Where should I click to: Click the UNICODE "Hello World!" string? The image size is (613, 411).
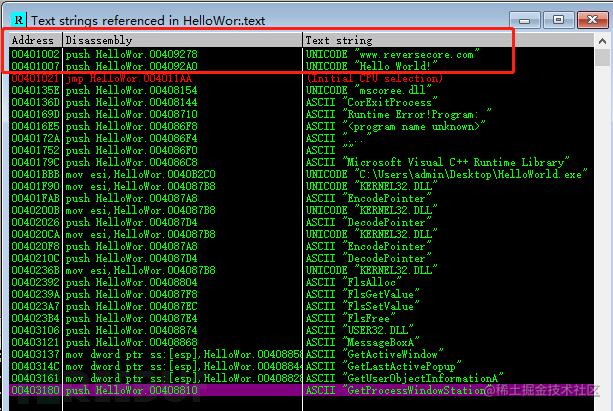point(371,66)
